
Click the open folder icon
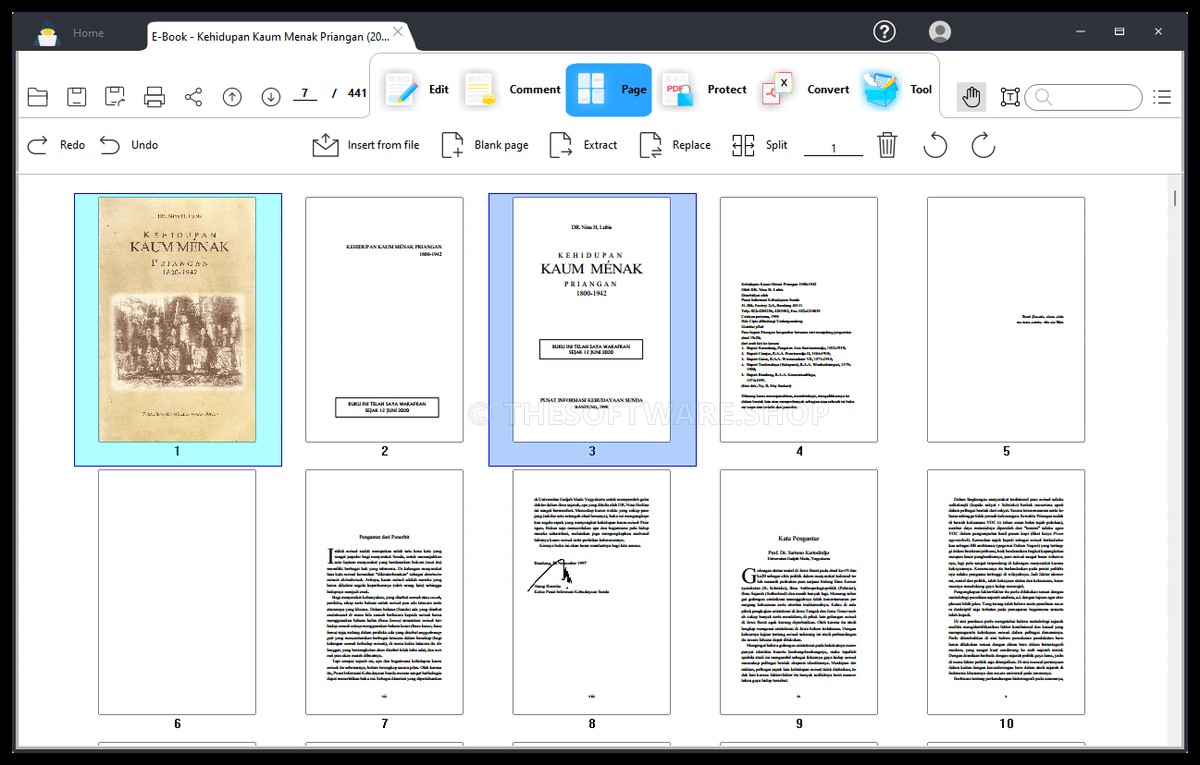click(38, 97)
